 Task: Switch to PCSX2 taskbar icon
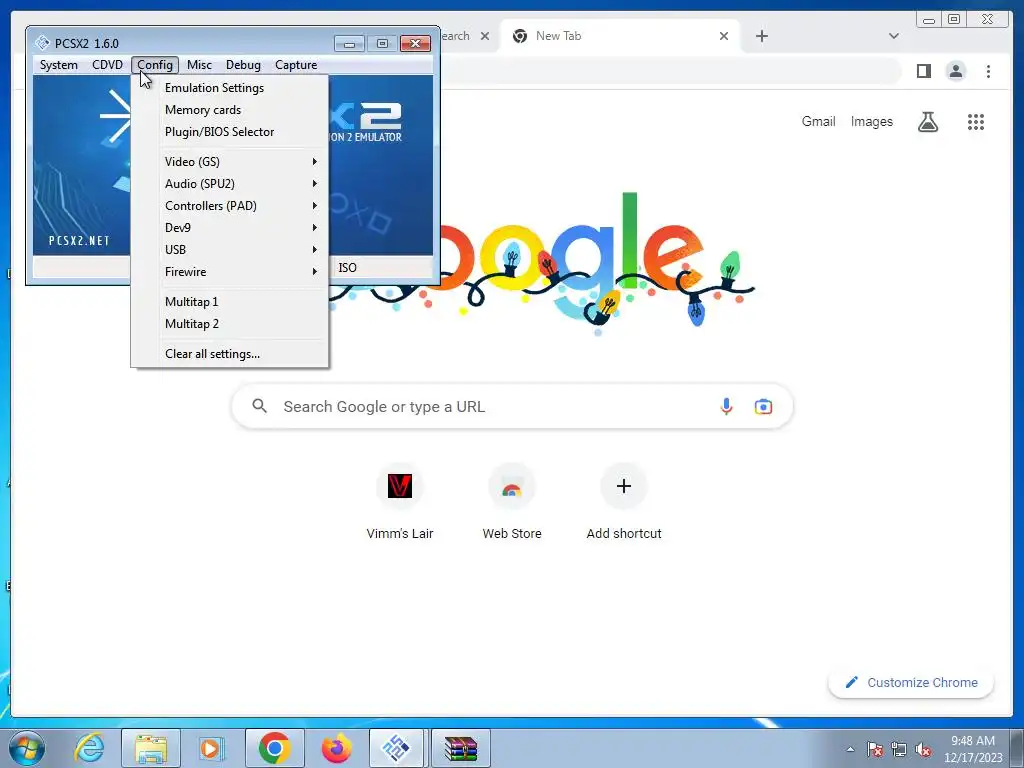pyautogui.click(x=397, y=748)
